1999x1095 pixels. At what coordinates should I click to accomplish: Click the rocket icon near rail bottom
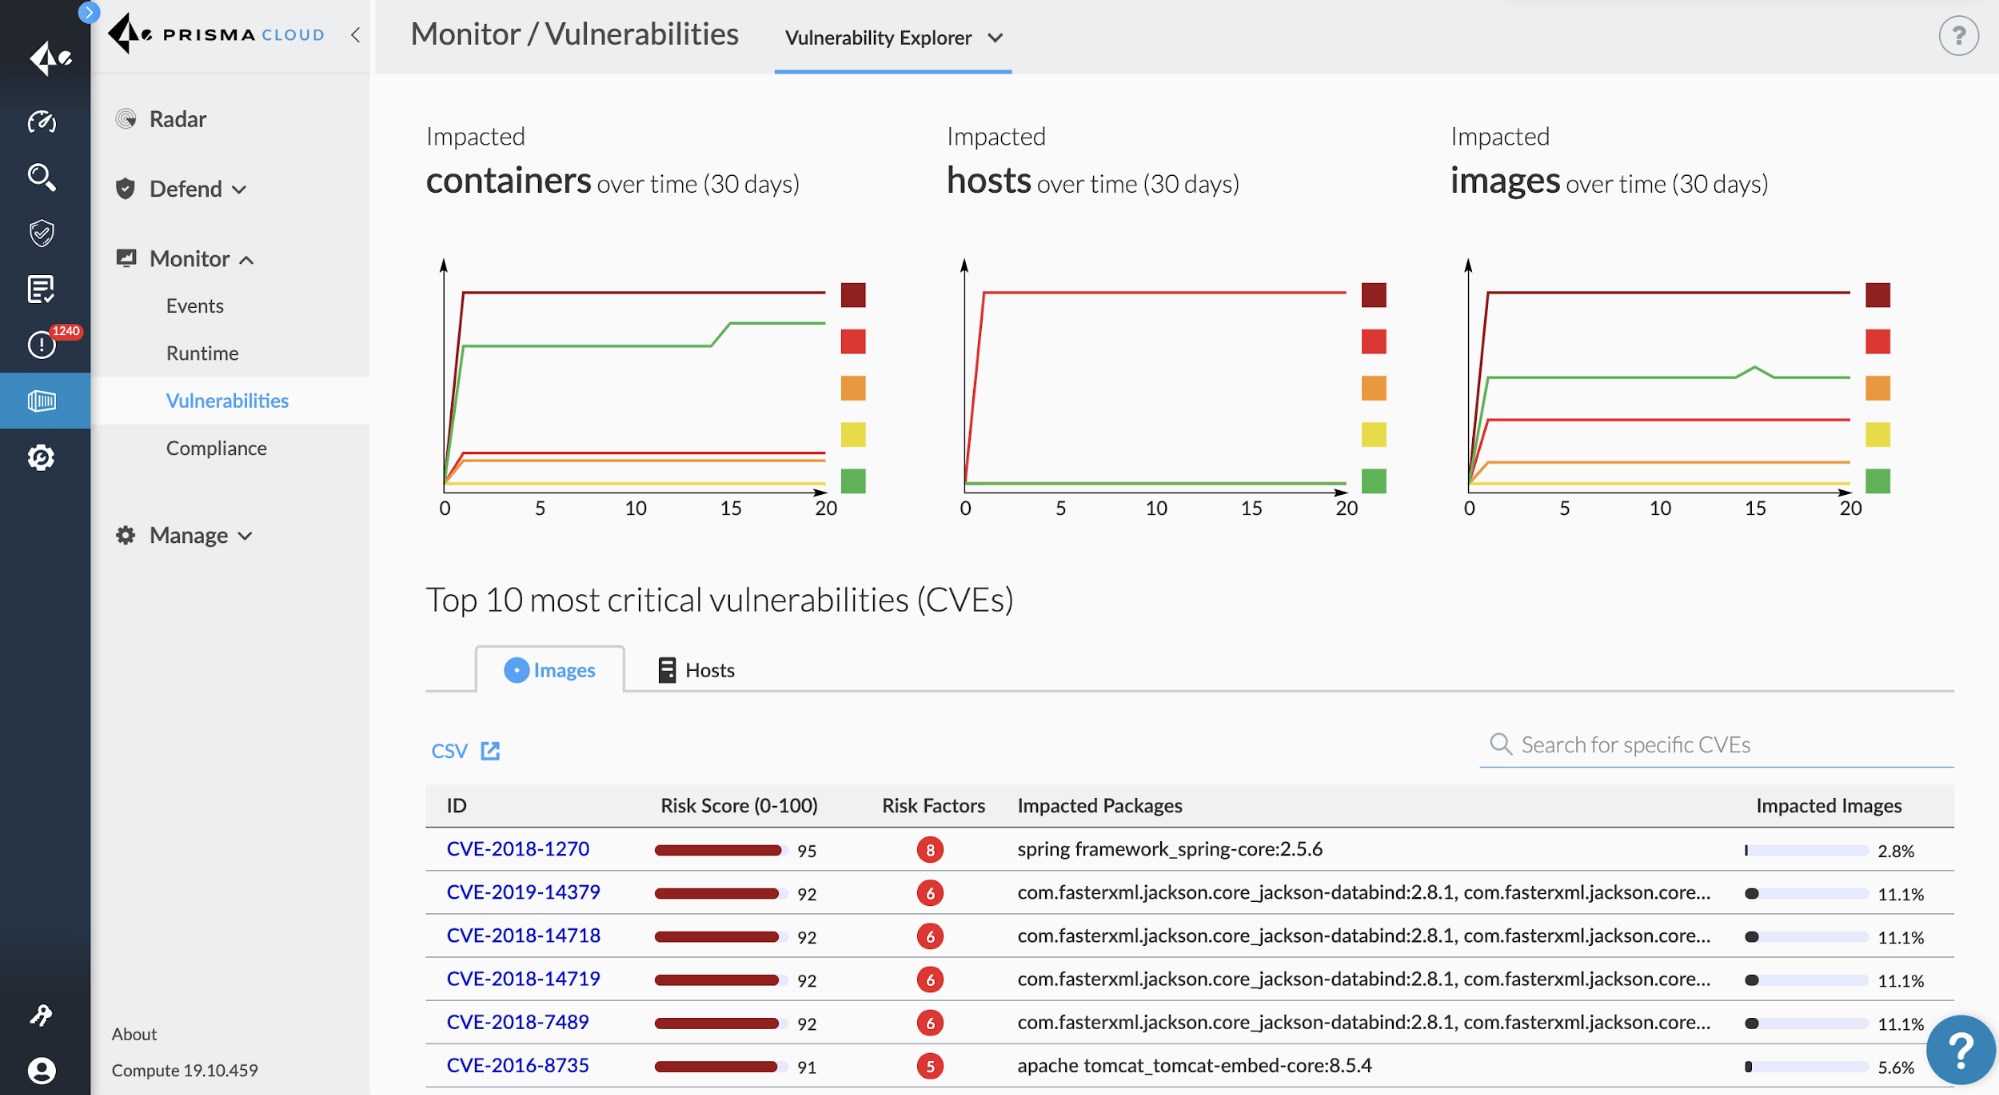[41, 1015]
